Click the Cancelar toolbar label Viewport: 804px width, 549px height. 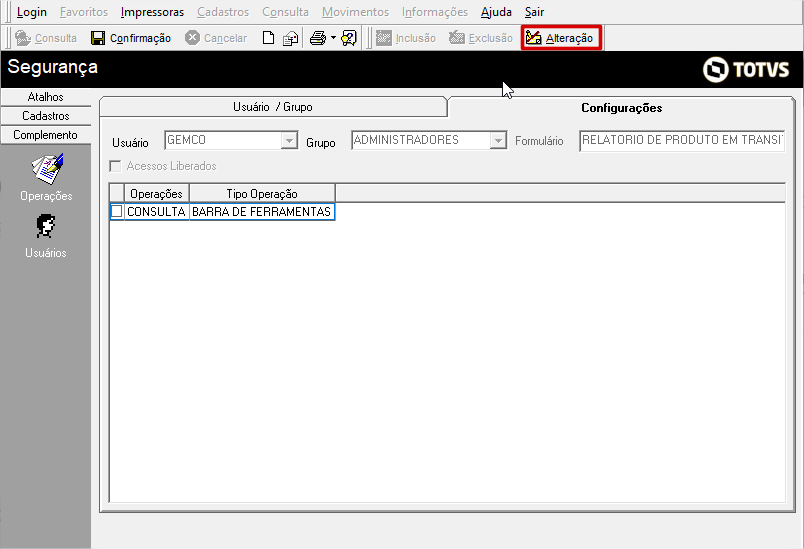pyautogui.click(x=225, y=38)
